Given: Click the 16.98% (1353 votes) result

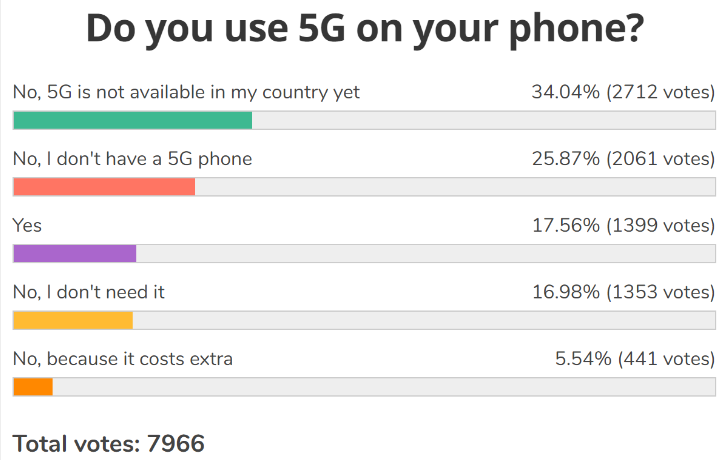Looking at the screenshot, I should [622, 292].
